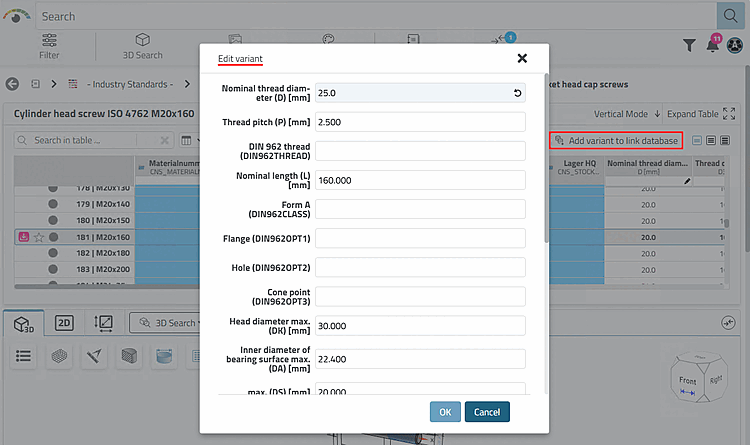Screen dimensions: 750x445
Task: Select row 180 | M20x150
Action: coord(103,221)
